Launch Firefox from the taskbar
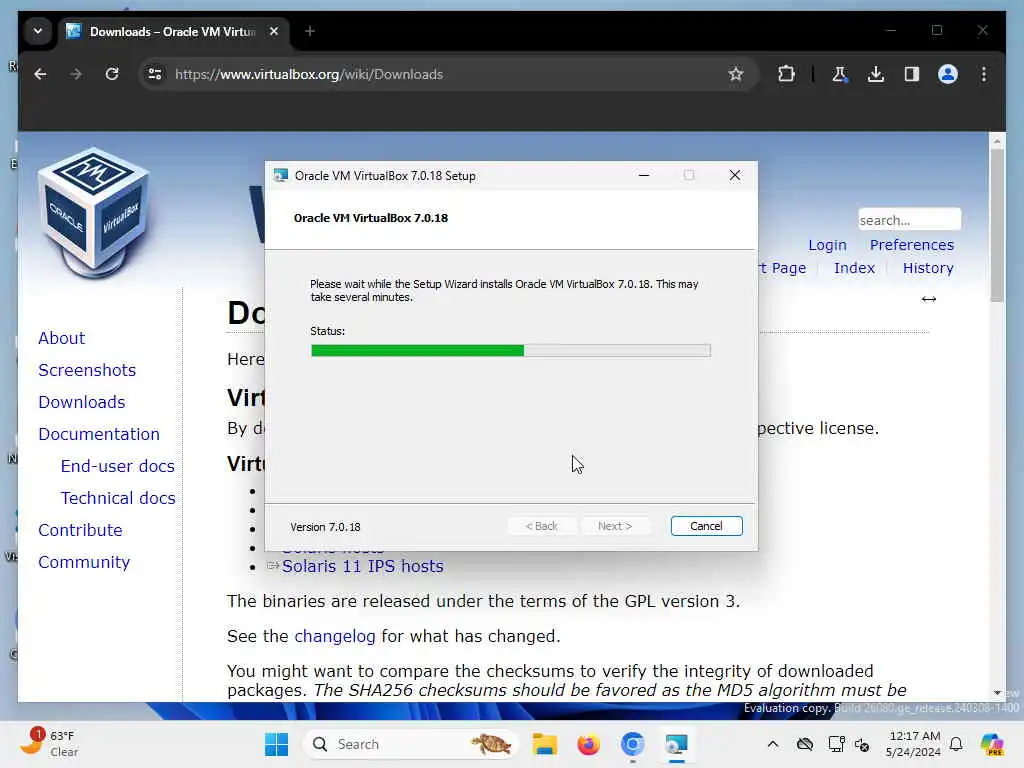 (x=588, y=744)
